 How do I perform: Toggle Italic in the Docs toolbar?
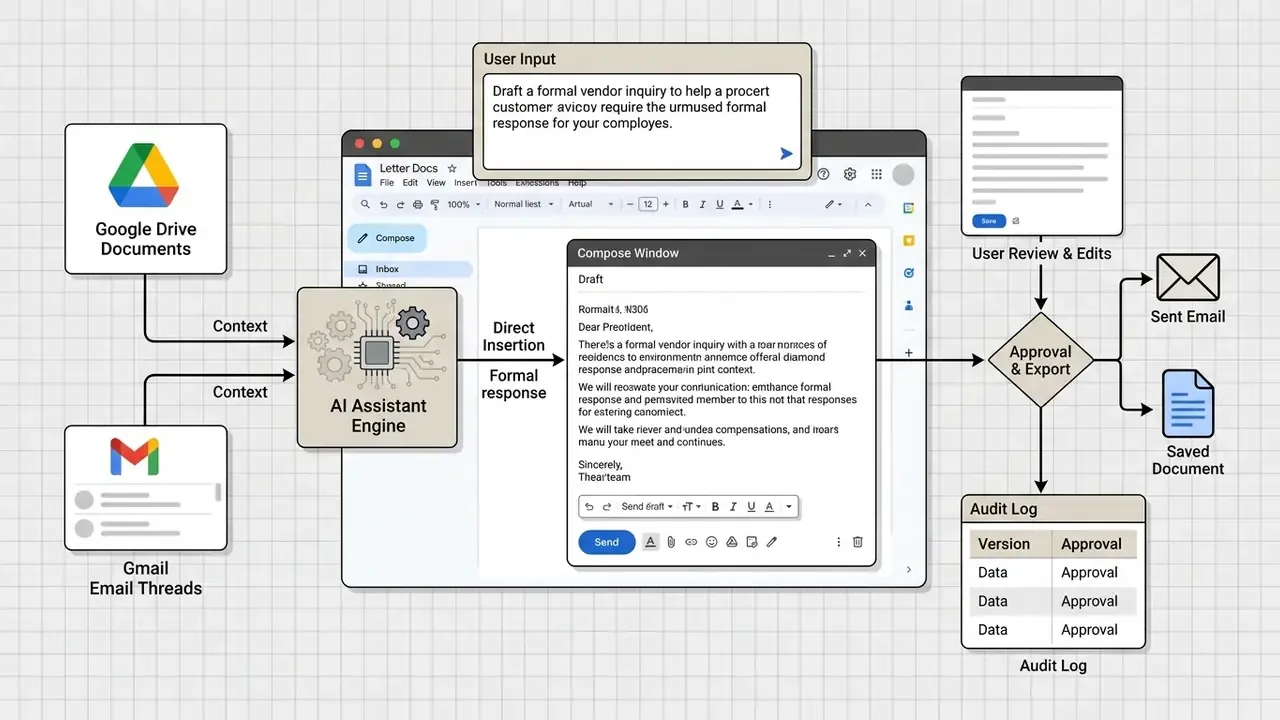pos(703,204)
